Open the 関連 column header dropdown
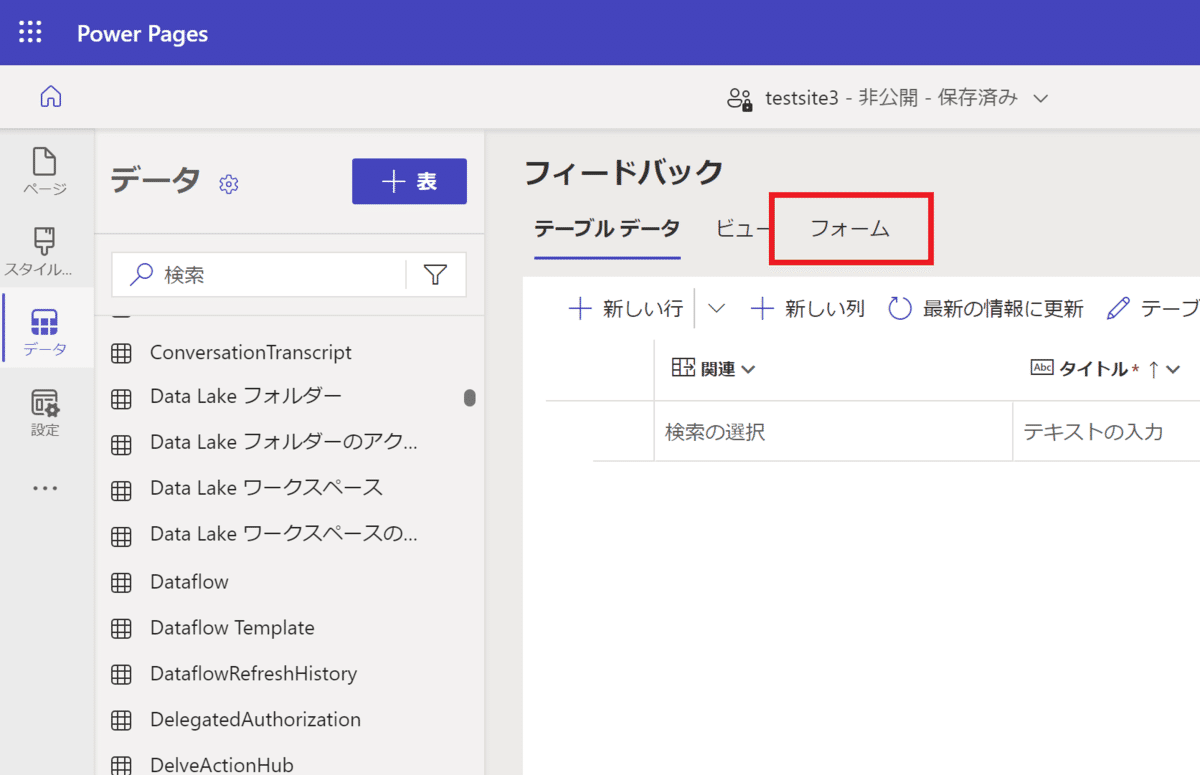1200x775 pixels. click(748, 370)
